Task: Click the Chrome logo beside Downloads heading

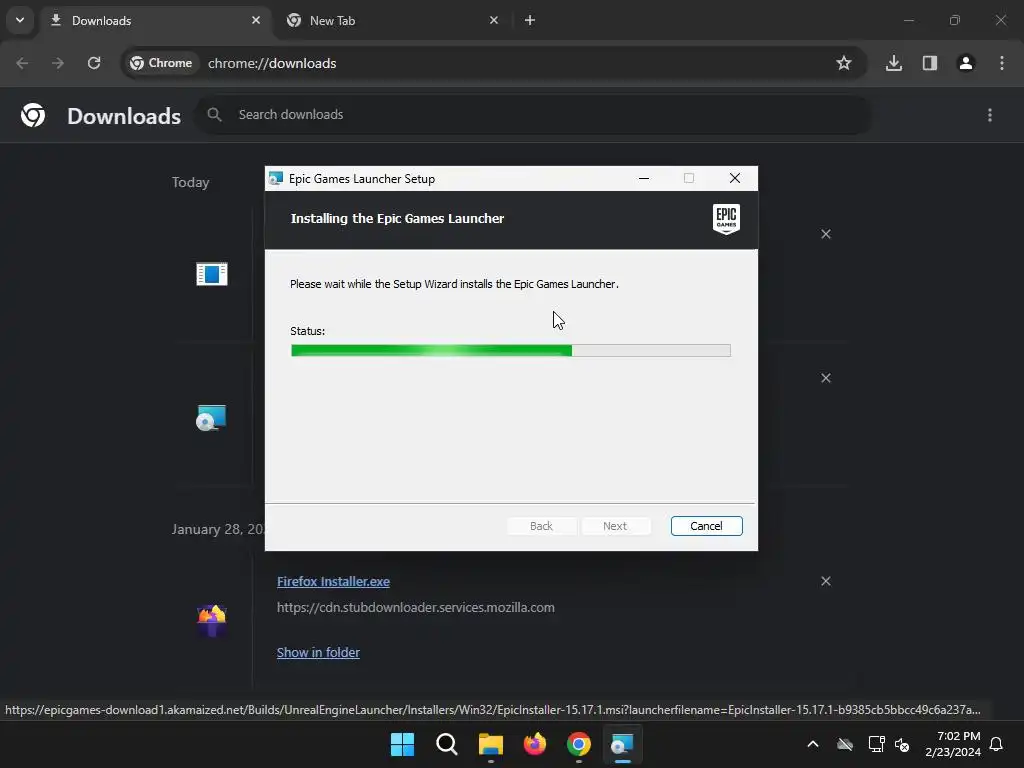Action: click(33, 115)
